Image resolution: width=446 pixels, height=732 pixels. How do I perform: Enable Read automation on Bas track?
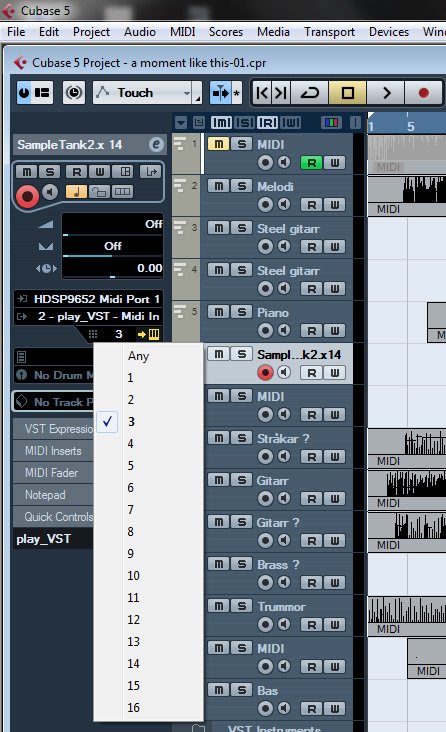tap(311, 709)
